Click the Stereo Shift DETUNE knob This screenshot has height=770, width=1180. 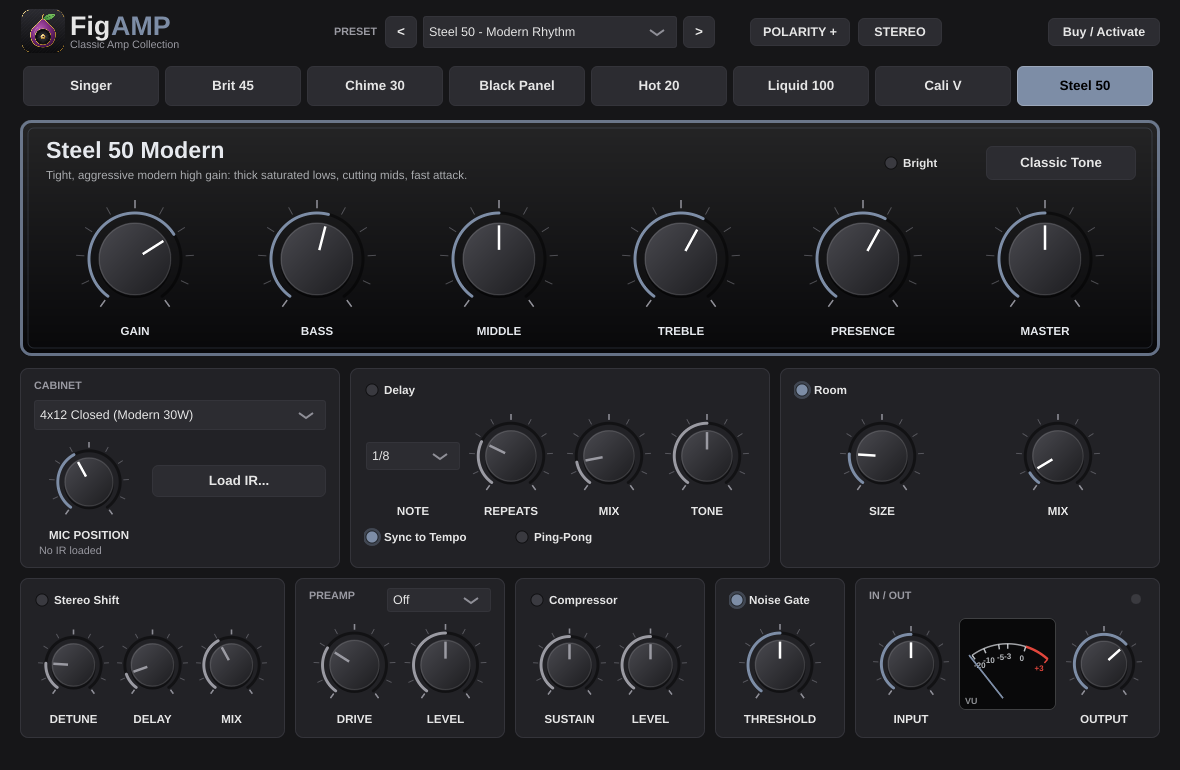point(73,665)
